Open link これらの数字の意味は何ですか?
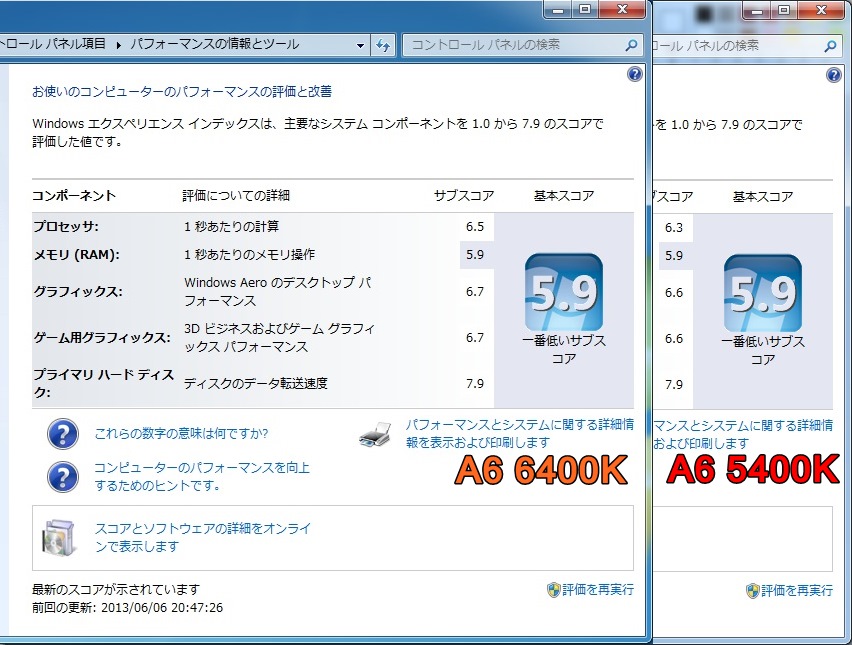 click(181, 434)
